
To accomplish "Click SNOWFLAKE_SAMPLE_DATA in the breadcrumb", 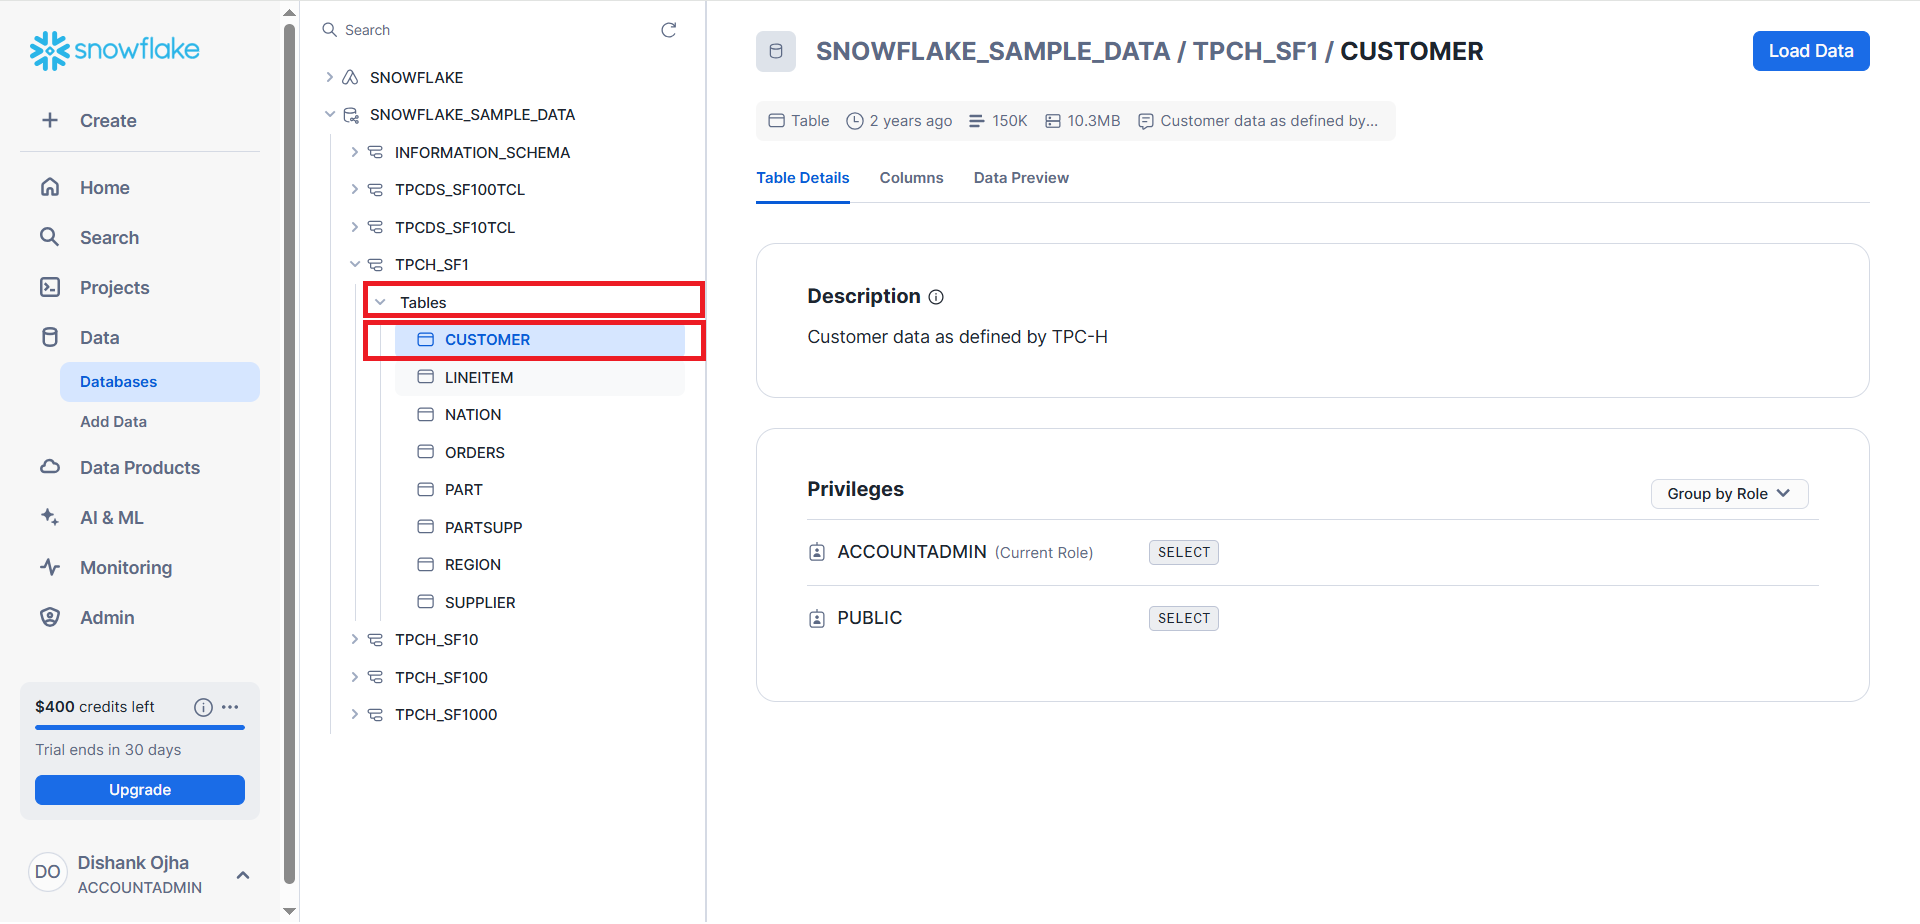I will tap(992, 51).
